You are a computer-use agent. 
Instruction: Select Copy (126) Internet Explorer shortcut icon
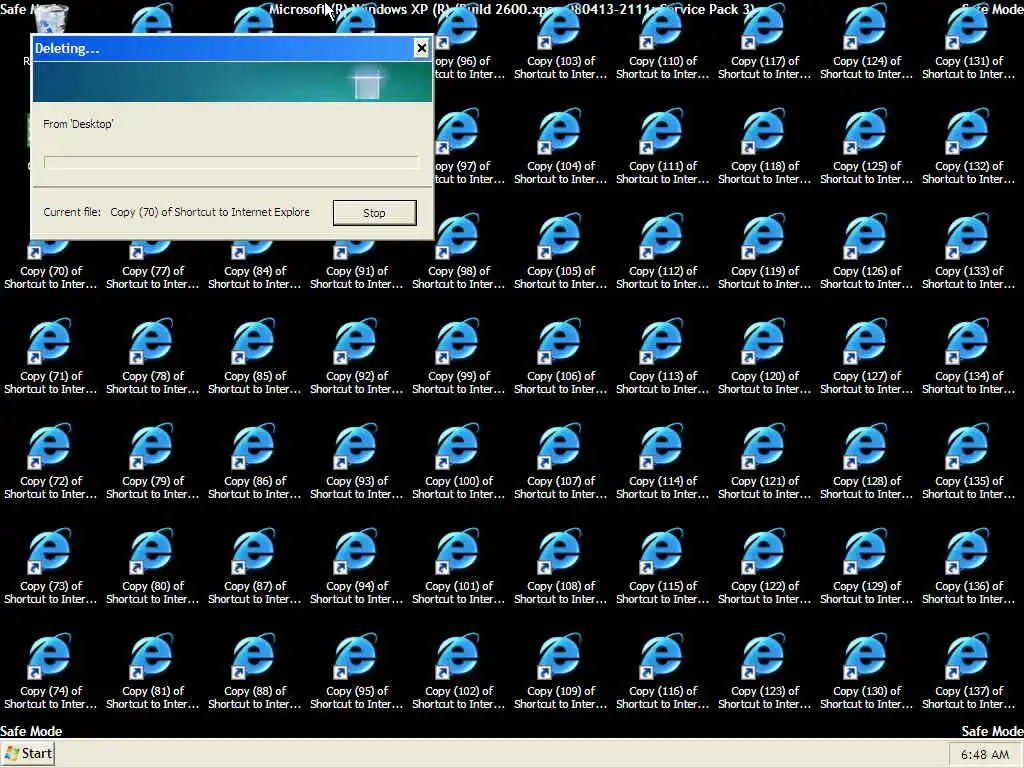coord(865,236)
